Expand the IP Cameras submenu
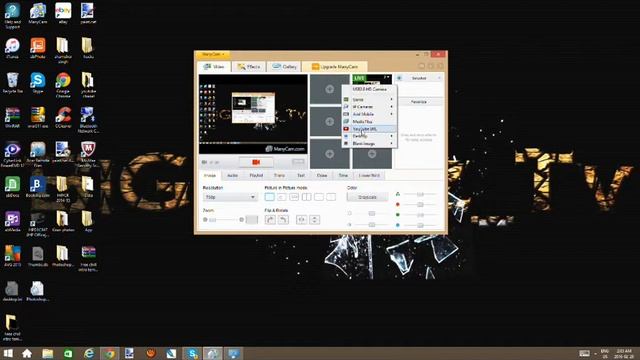The width and height of the screenshot is (640, 360). pyautogui.click(x=369, y=107)
